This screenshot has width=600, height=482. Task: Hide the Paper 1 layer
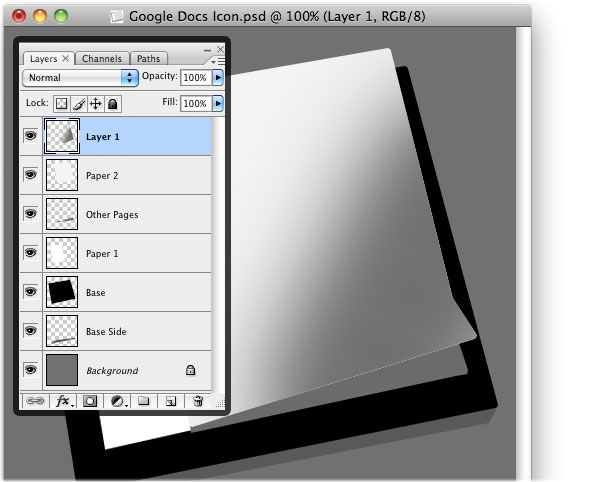(x=31, y=253)
